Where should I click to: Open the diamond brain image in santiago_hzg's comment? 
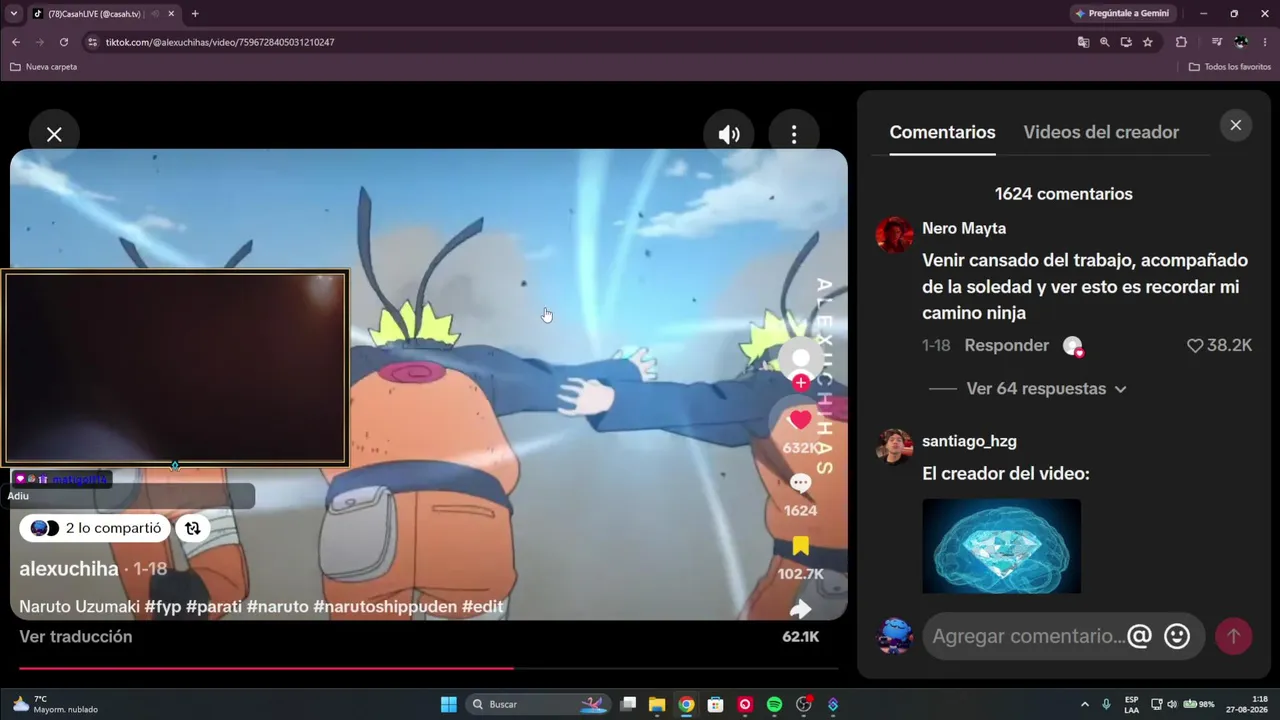pos(1001,546)
